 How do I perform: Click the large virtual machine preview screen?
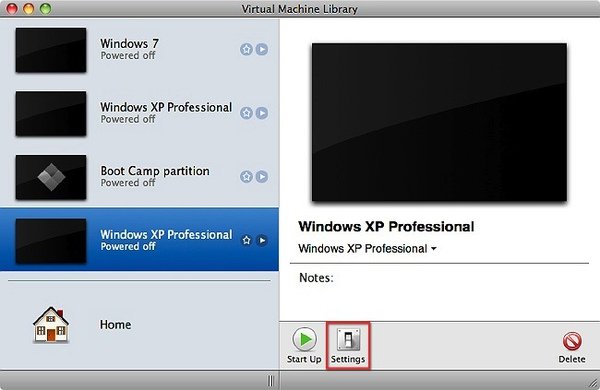coord(439,122)
